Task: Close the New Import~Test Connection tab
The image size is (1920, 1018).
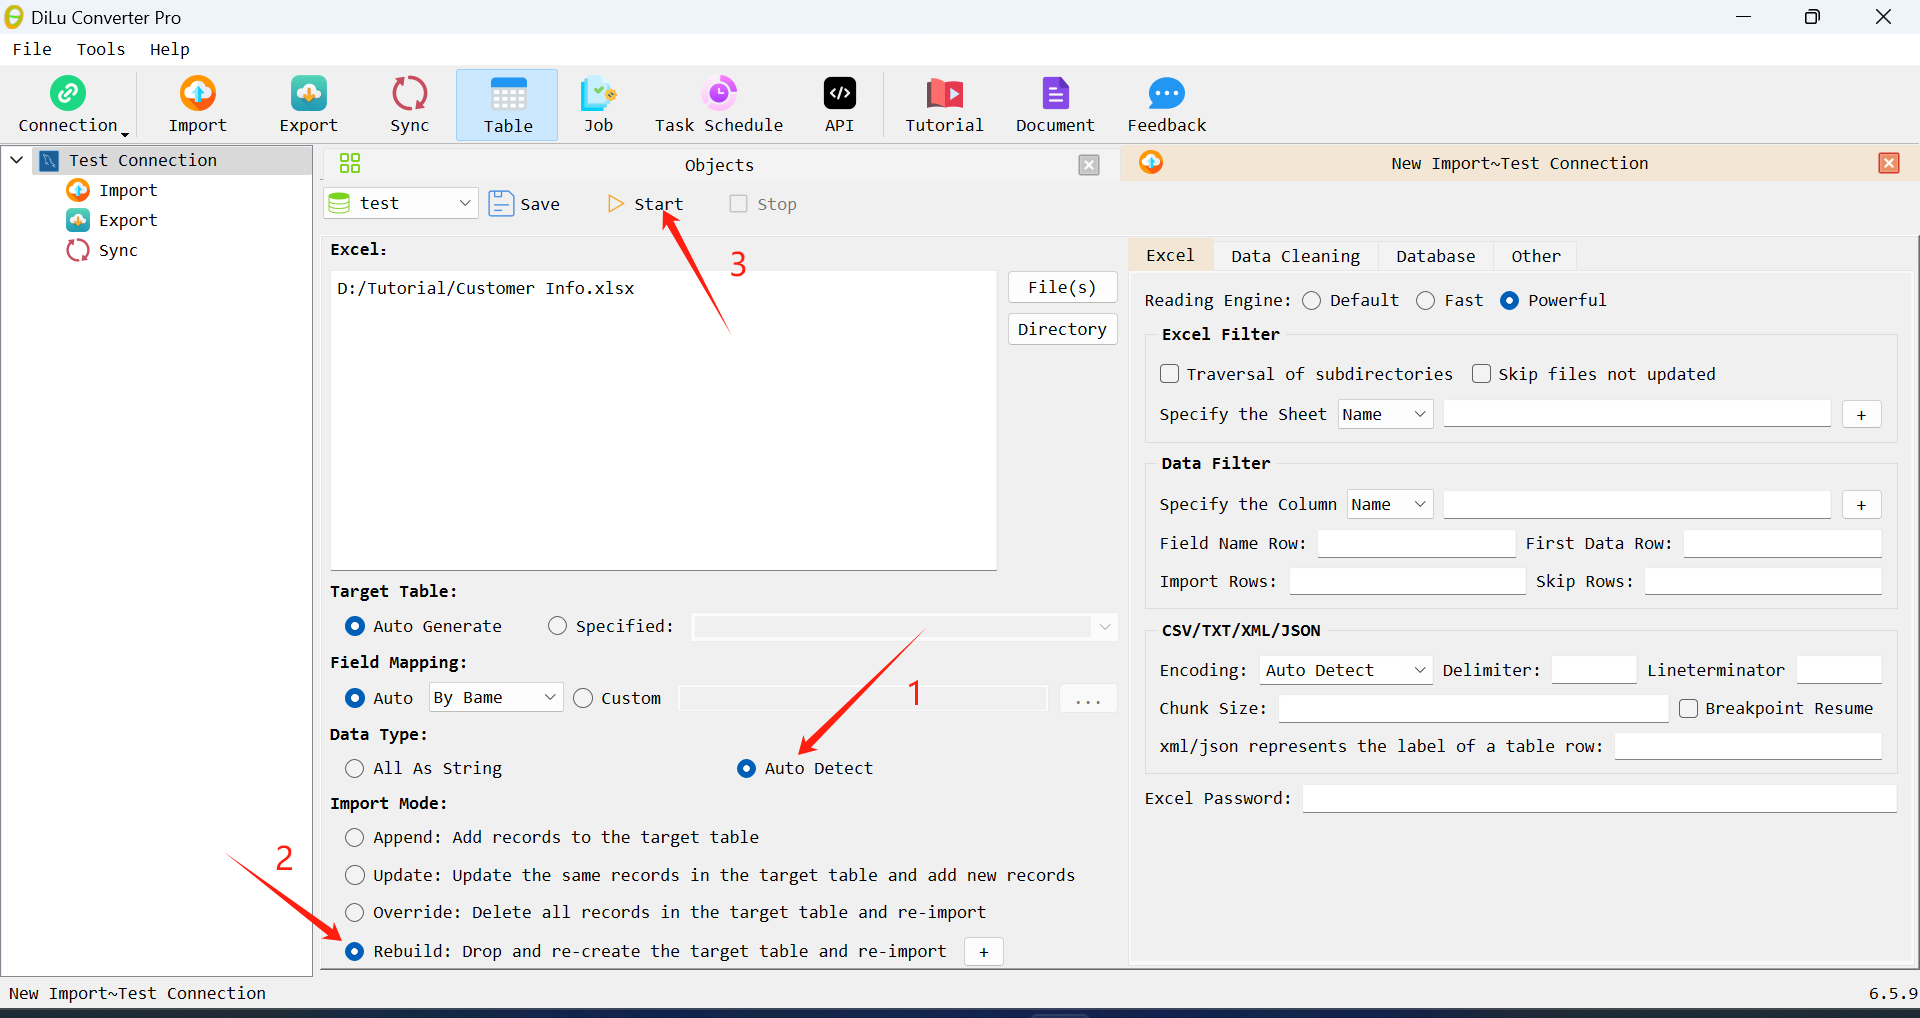Action: coord(1889,163)
